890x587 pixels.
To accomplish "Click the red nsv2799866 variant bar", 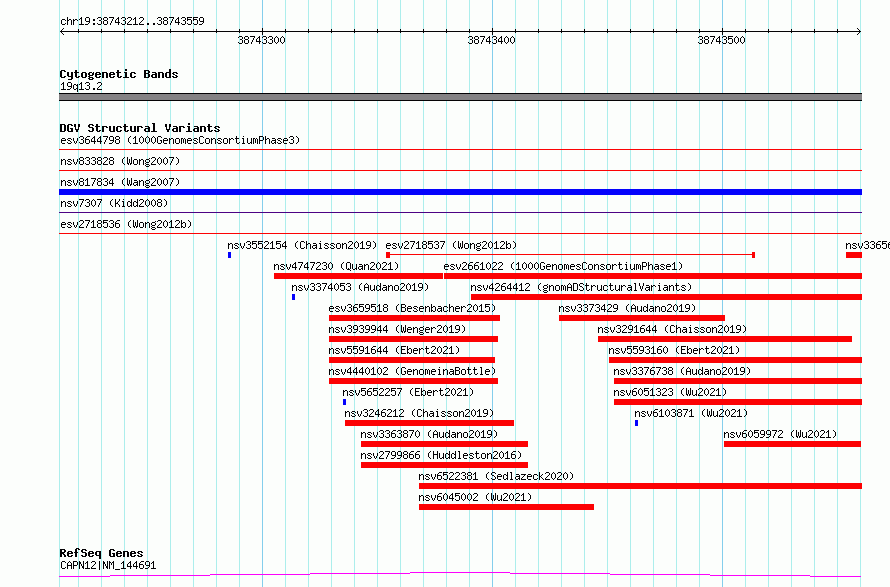I will (x=444, y=465).
